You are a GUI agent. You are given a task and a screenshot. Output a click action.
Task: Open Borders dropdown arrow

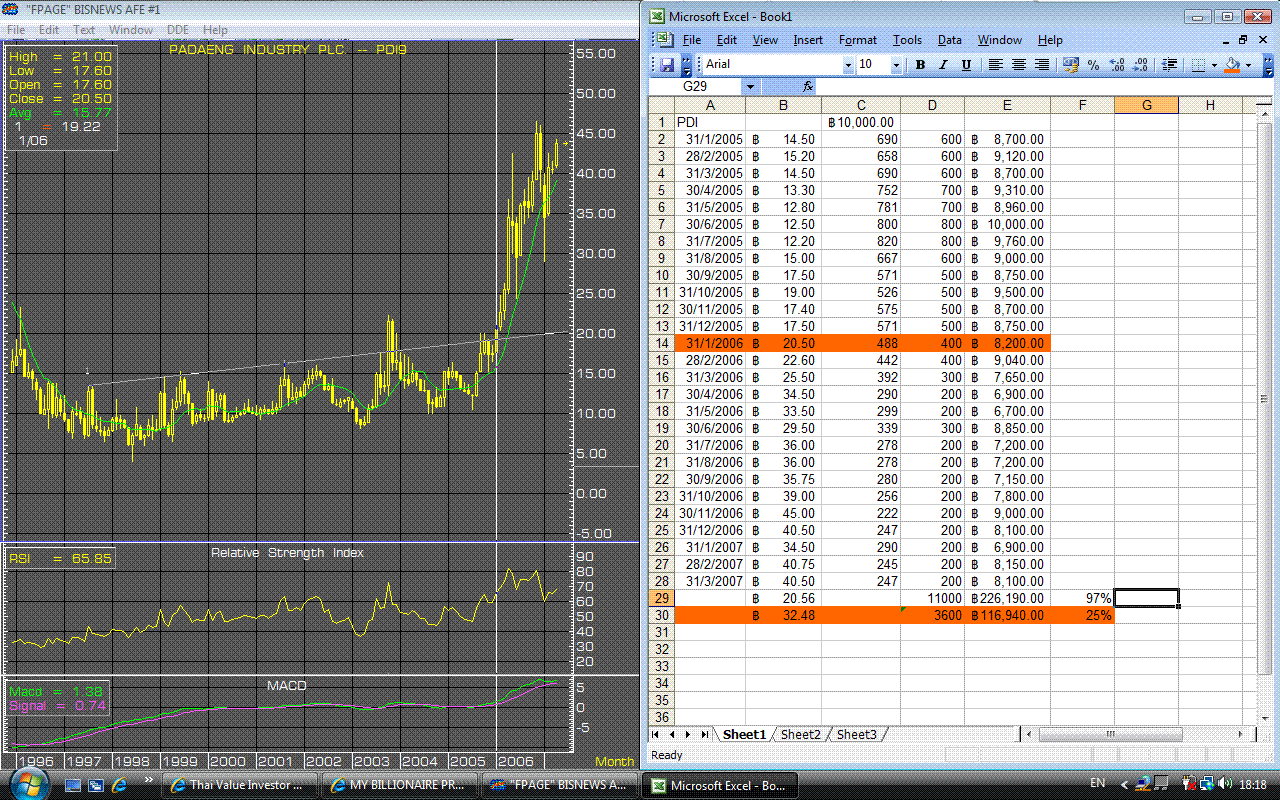pyautogui.click(x=1213, y=64)
